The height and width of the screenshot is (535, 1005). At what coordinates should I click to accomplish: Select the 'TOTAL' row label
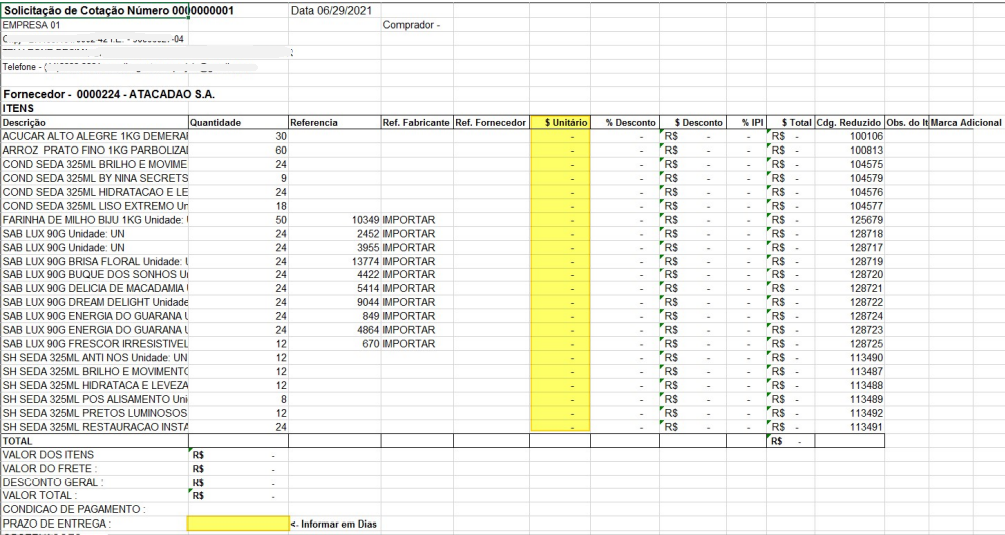click(x=95, y=441)
